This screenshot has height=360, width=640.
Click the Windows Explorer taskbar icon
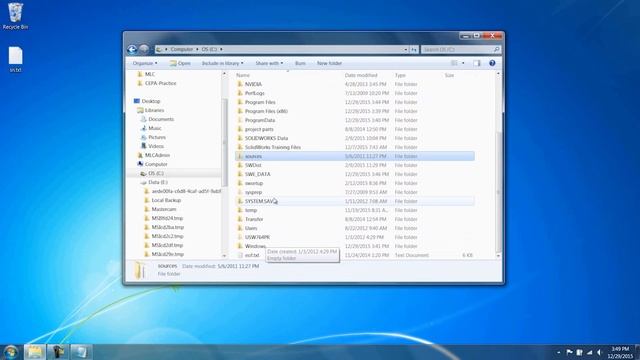[35, 352]
